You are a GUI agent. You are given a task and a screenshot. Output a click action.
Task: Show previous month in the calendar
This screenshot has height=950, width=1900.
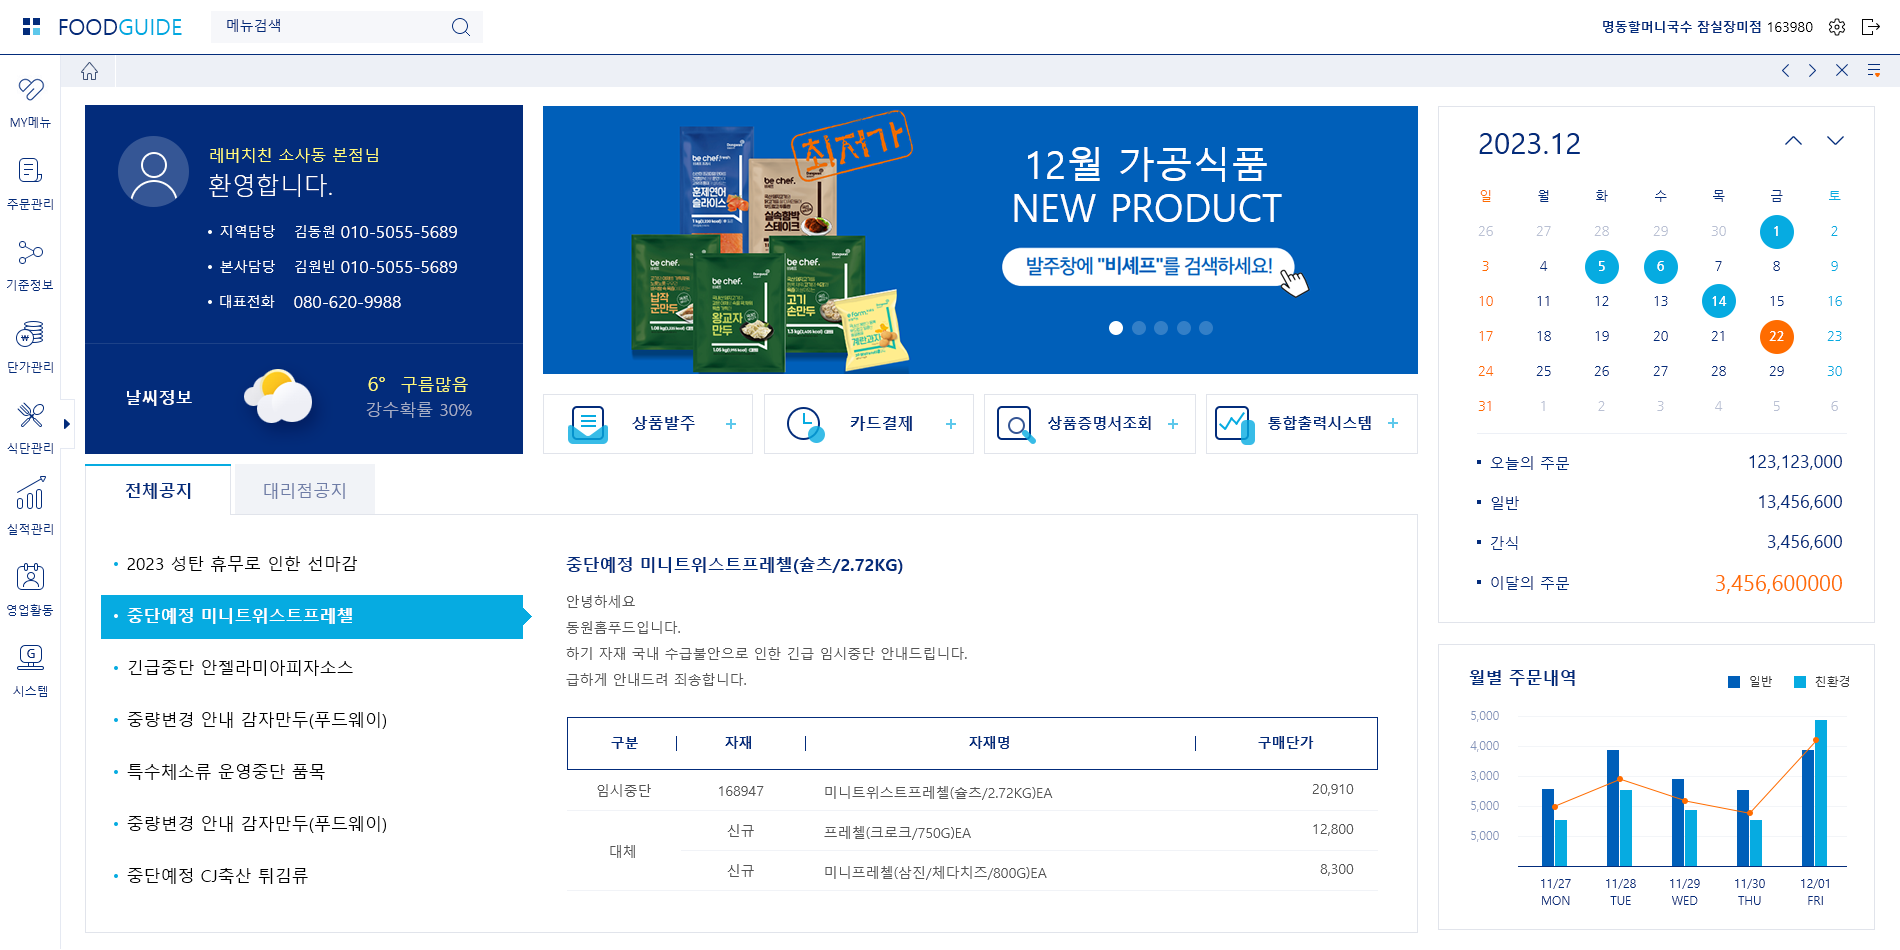[1794, 141]
